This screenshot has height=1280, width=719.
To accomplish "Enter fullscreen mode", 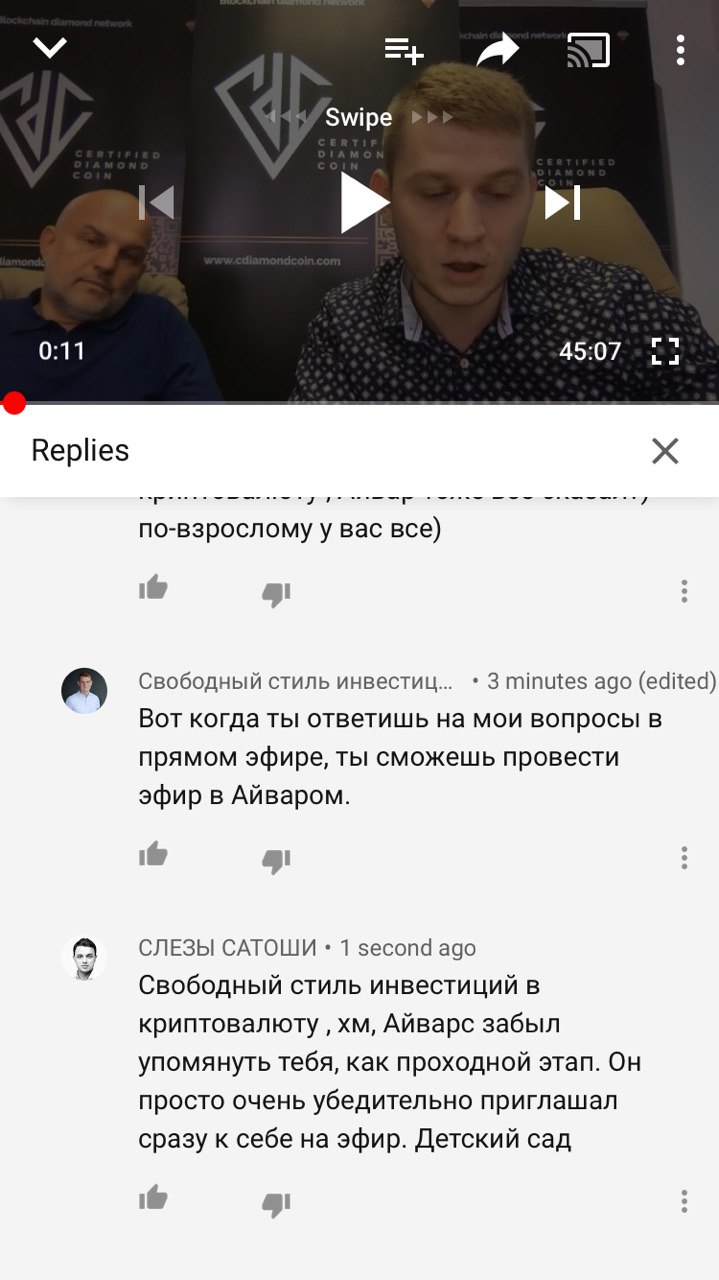I will [665, 351].
